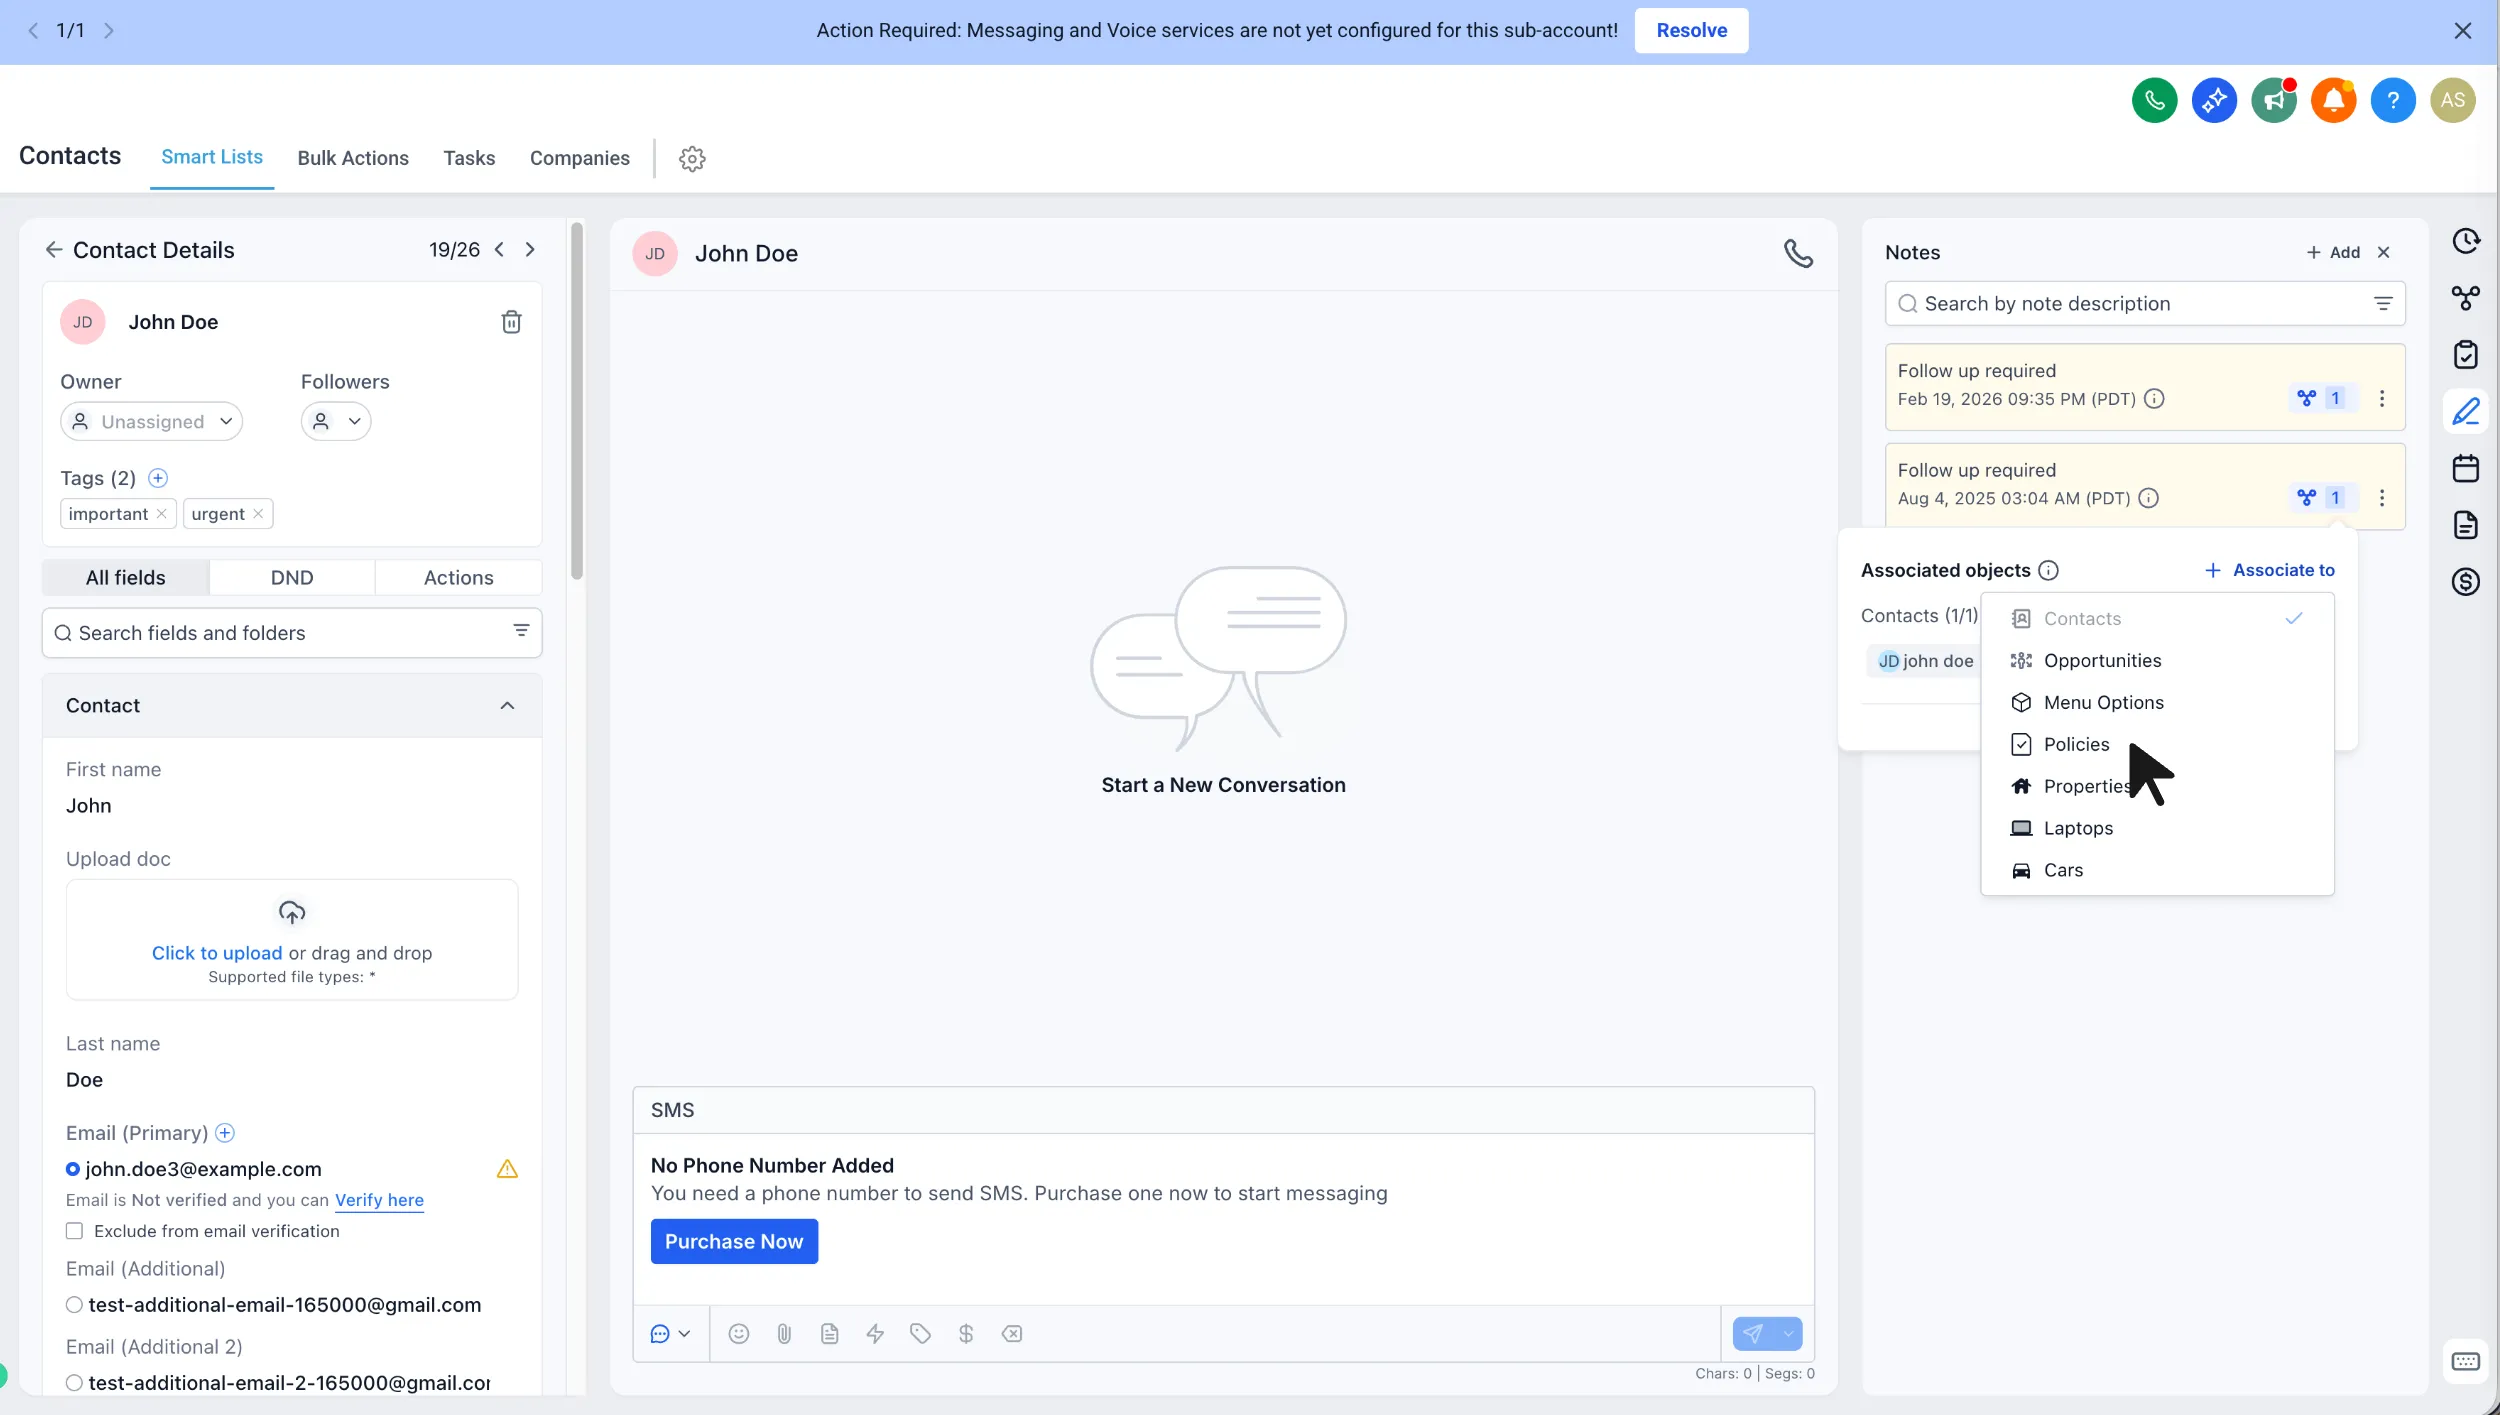
Task: Select john.doe3@example.com primary email radio
Action: click(73, 1169)
